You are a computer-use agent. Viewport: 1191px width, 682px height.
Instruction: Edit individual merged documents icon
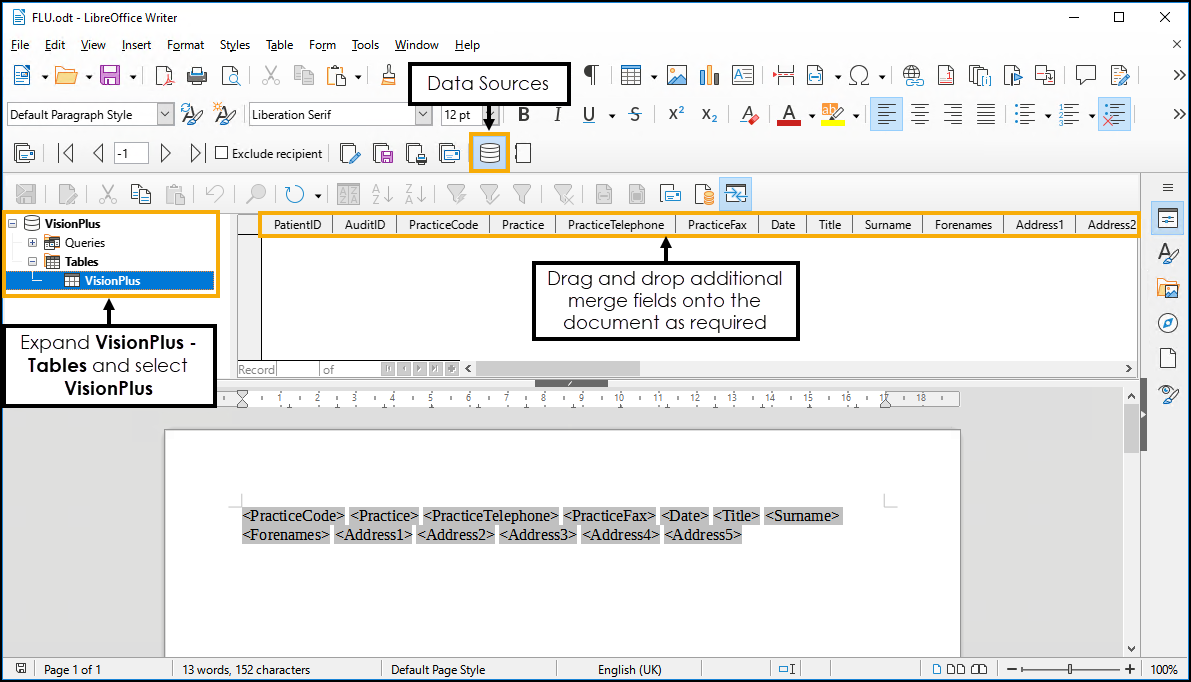click(349, 153)
